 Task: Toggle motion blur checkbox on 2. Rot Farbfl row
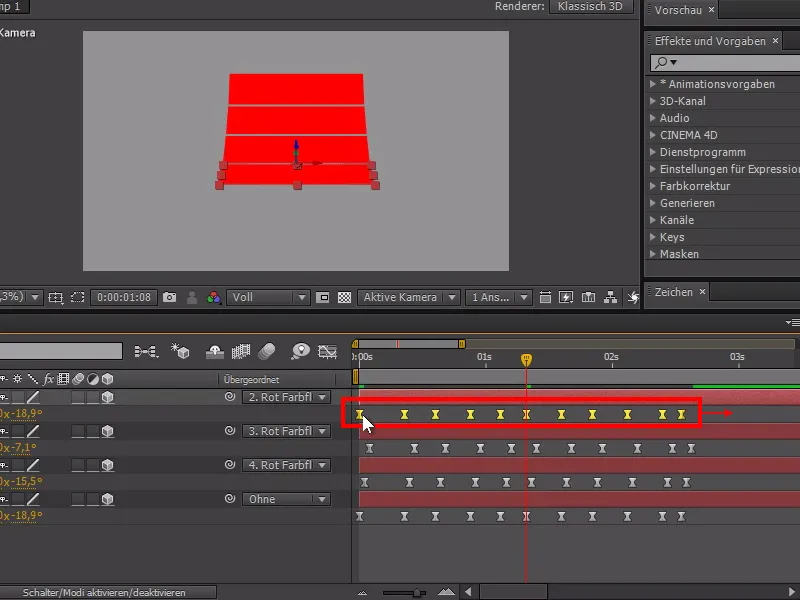click(x=78, y=397)
